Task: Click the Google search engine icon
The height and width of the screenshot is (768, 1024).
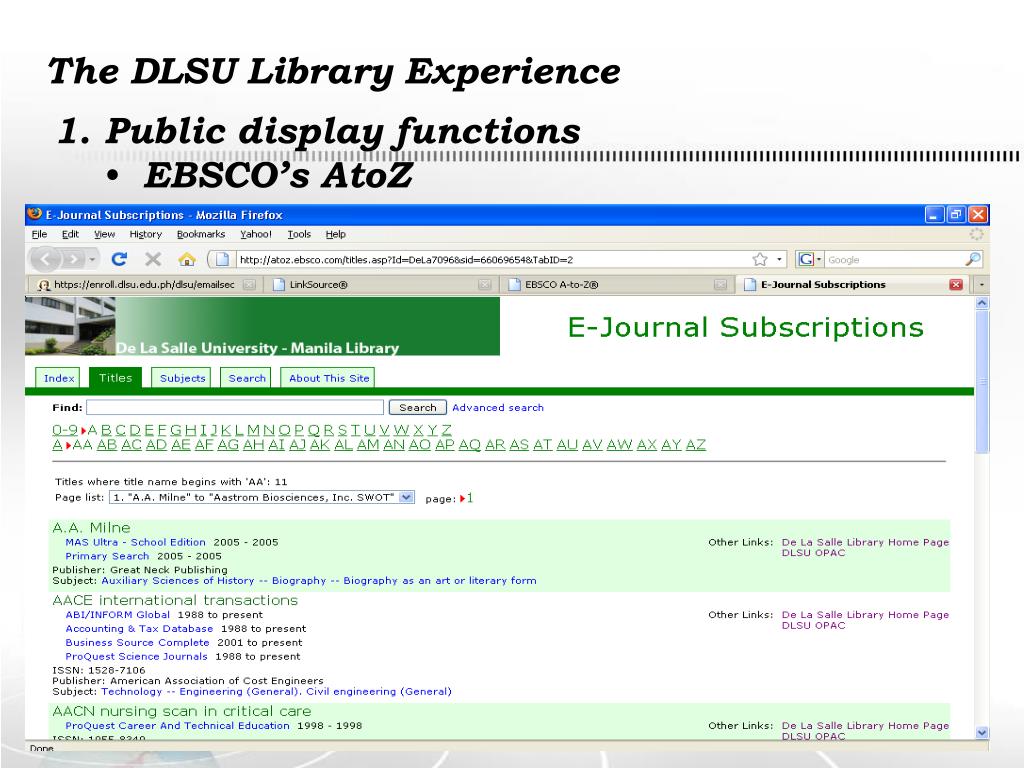Action: pyautogui.click(x=807, y=259)
